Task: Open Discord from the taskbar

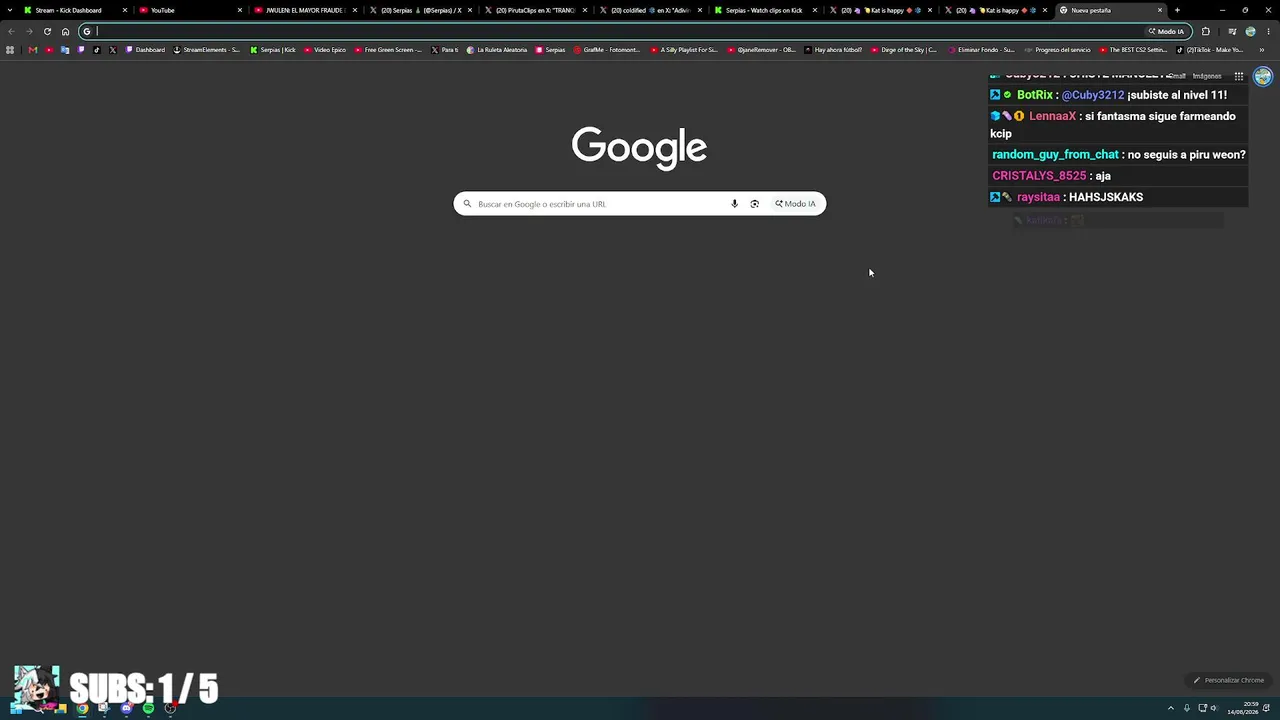Action: point(126,708)
